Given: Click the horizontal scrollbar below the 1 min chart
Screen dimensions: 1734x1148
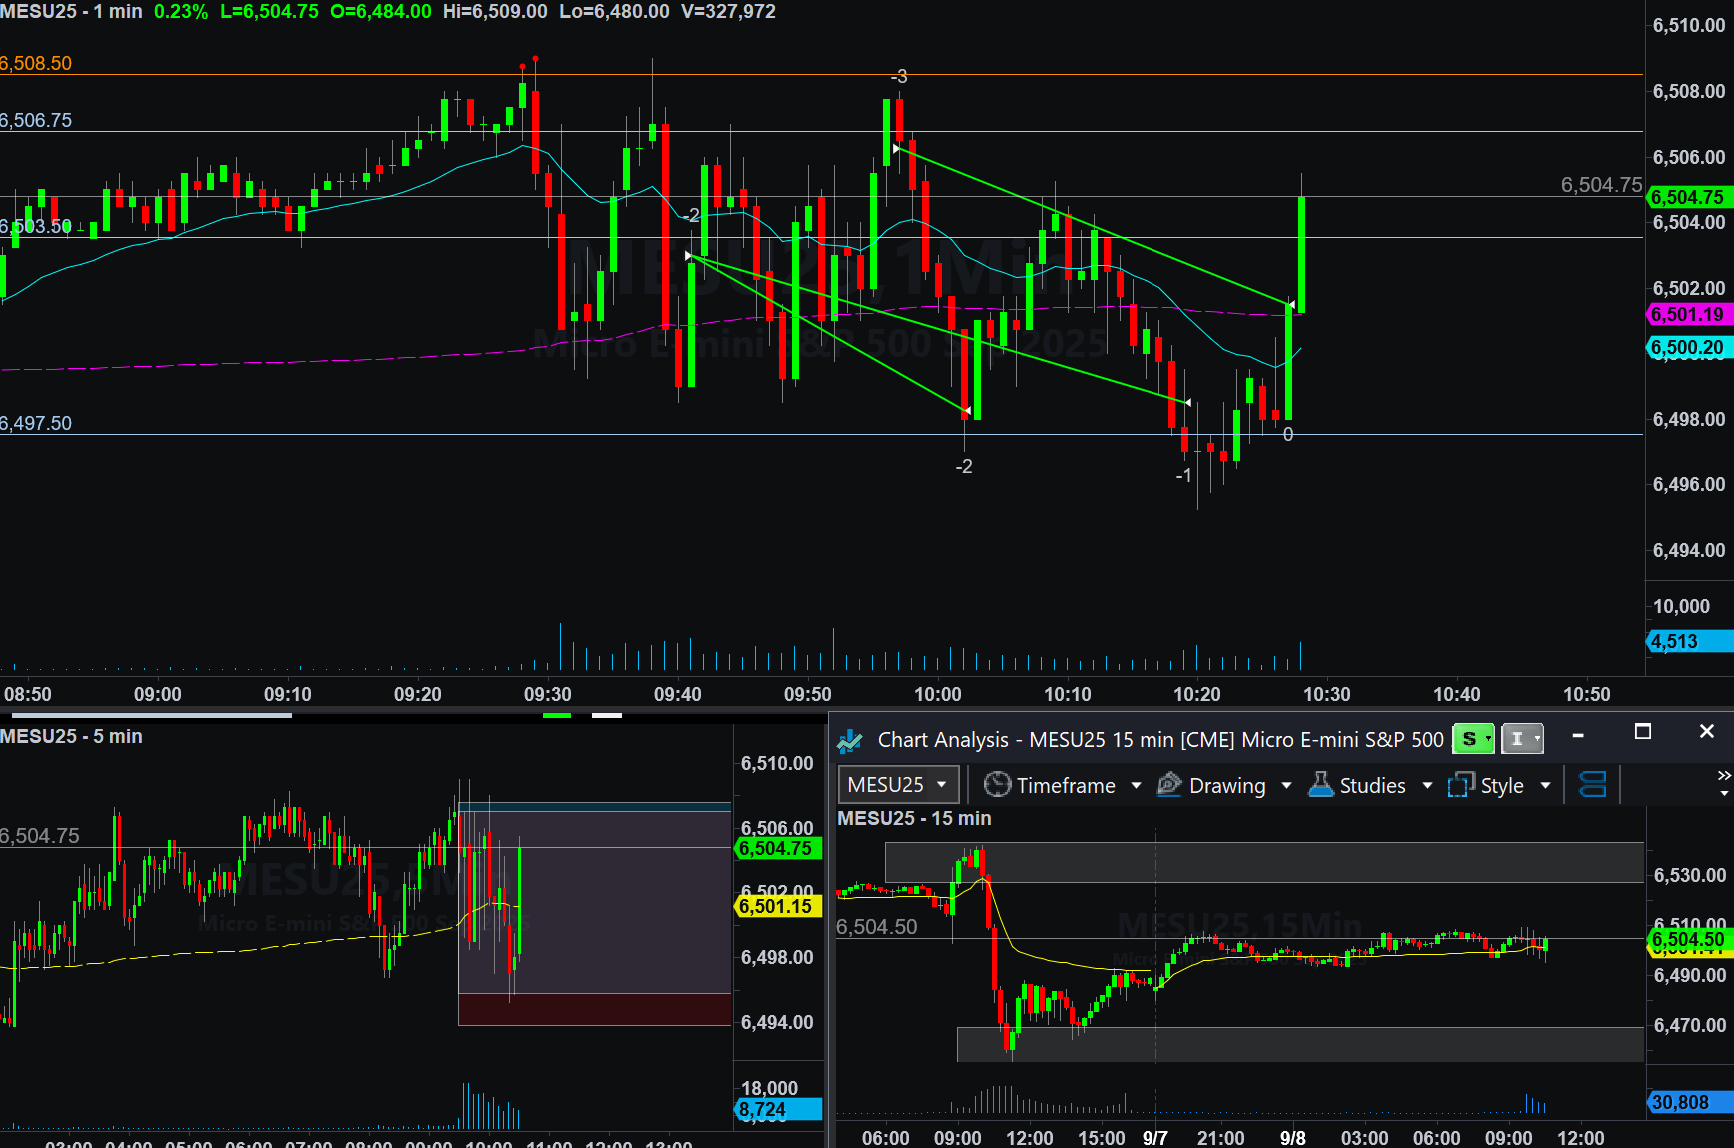Looking at the screenshot, I should point(152,715).
